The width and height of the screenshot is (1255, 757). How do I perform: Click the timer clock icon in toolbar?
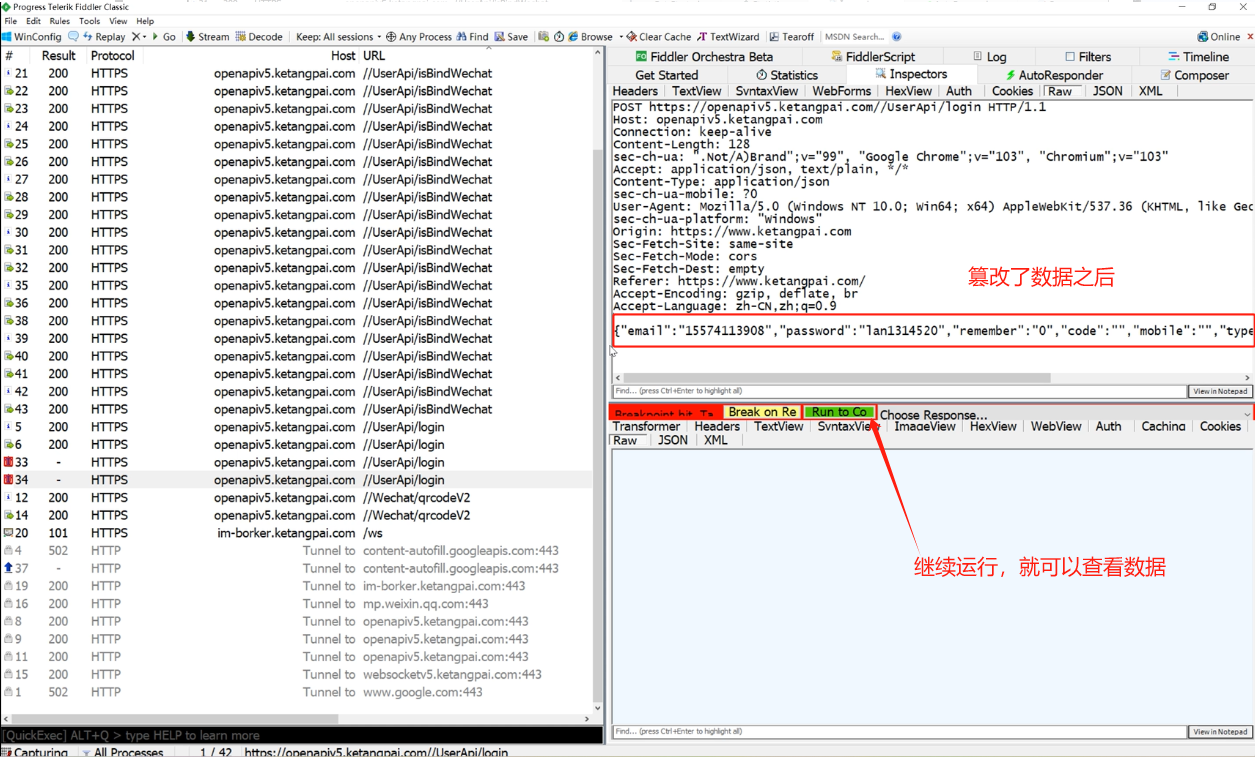point(558,37)
